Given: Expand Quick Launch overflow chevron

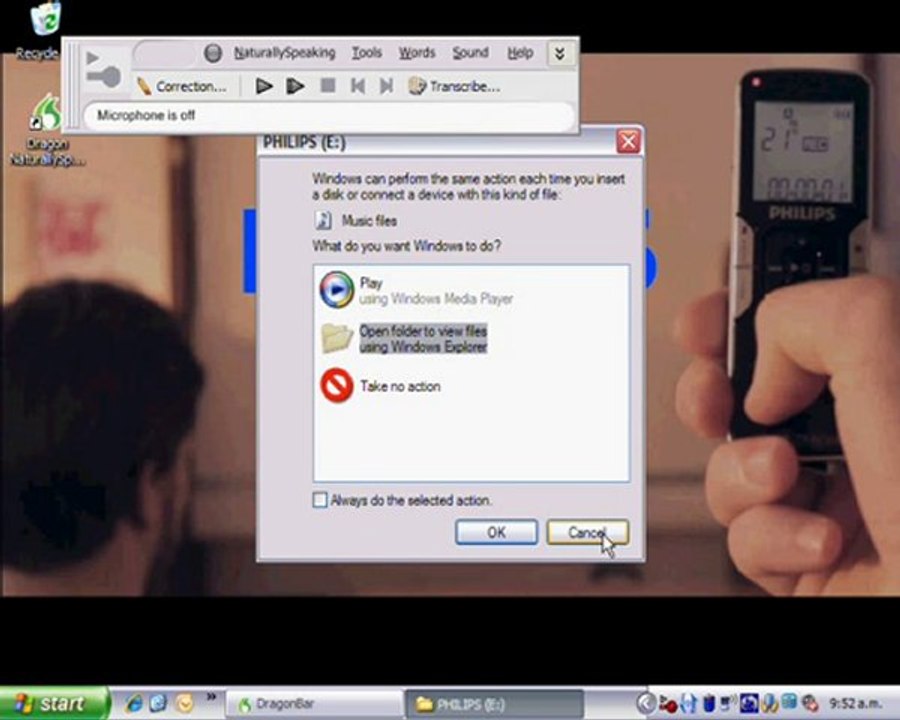Looking at the screenshot, I should tap(212, 697).
